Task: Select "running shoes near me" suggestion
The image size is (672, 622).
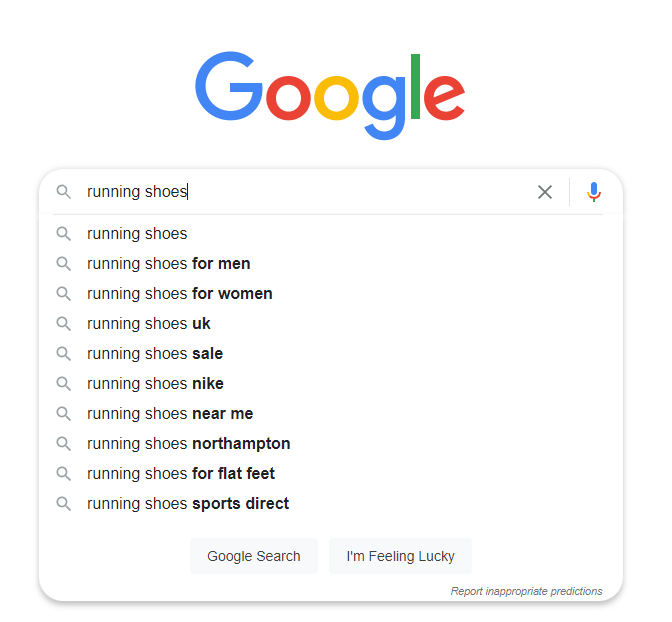Action: pyautogui.click(x=170, y=414)
